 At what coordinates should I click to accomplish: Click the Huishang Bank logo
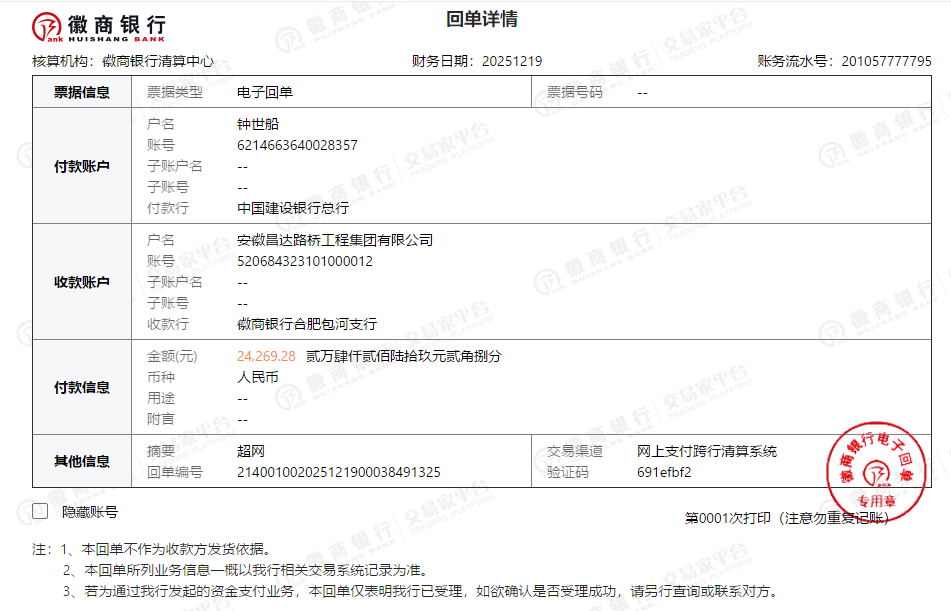tap(99, 25)
